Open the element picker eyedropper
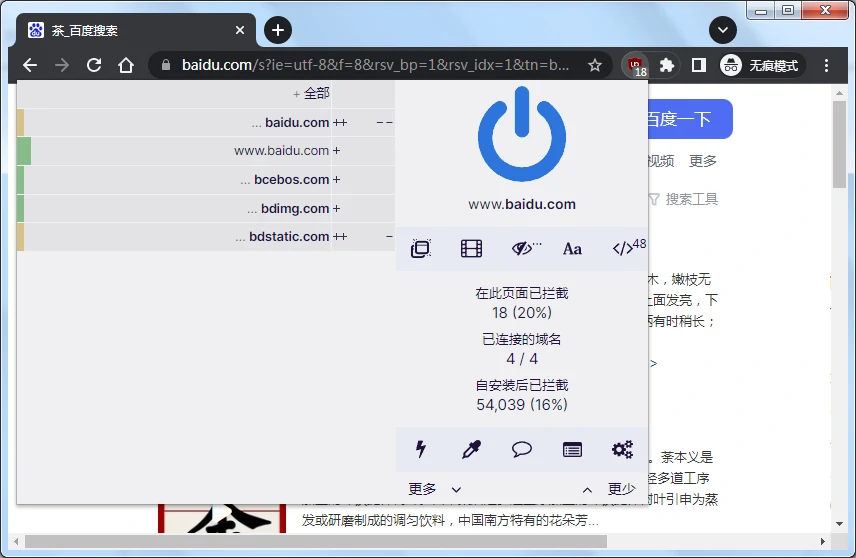Screen dimensions: 856x558 coord(471,450)
